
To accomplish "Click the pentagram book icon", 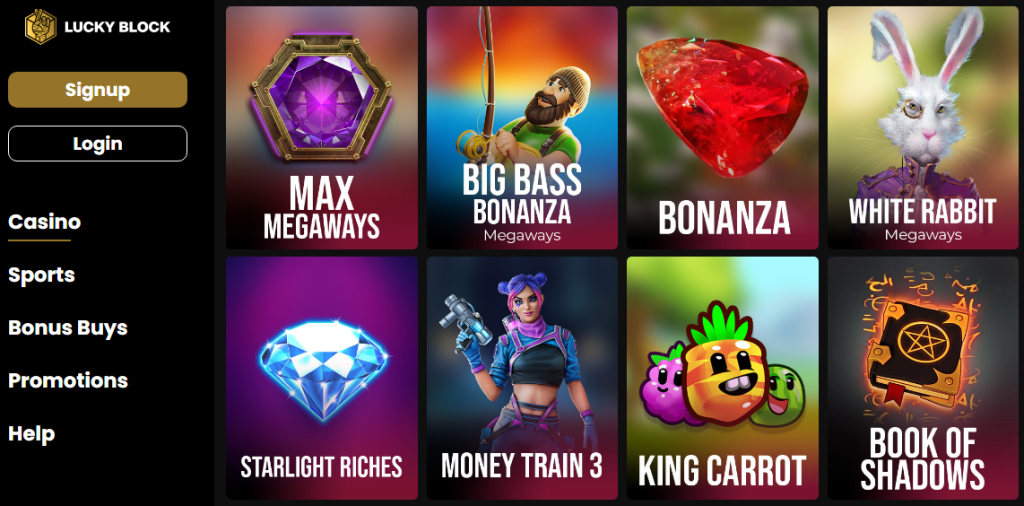I will pos(920,350).
